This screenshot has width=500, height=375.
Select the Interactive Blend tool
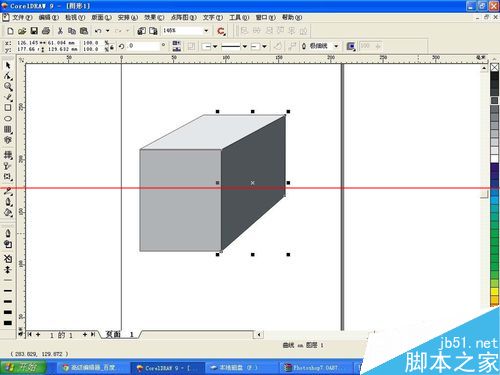pos(8,177)
